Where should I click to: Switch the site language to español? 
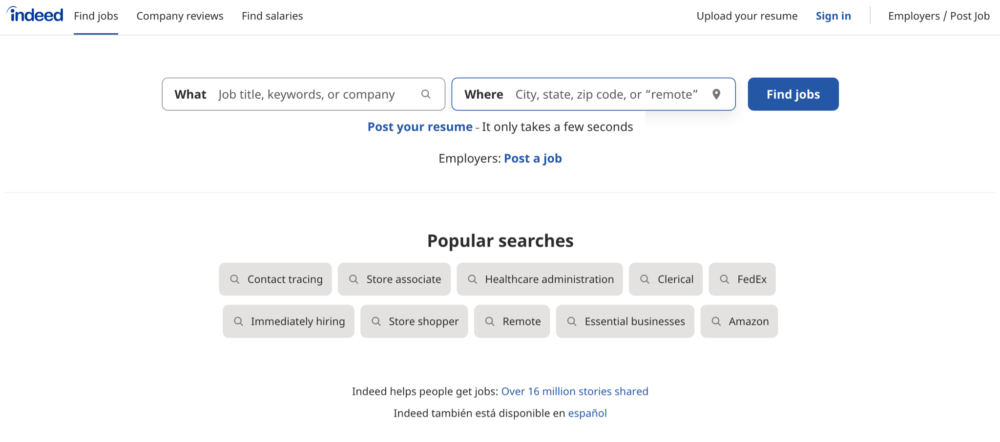(x=587, y=413)
